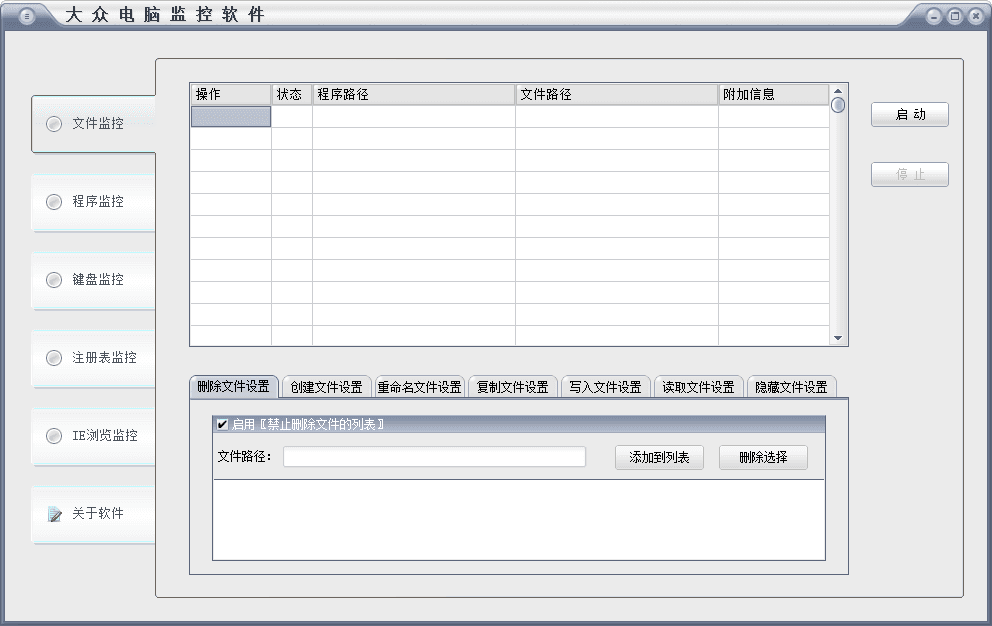
Task: Select the 注册表监控 round icon
Action: click(54, 358)
